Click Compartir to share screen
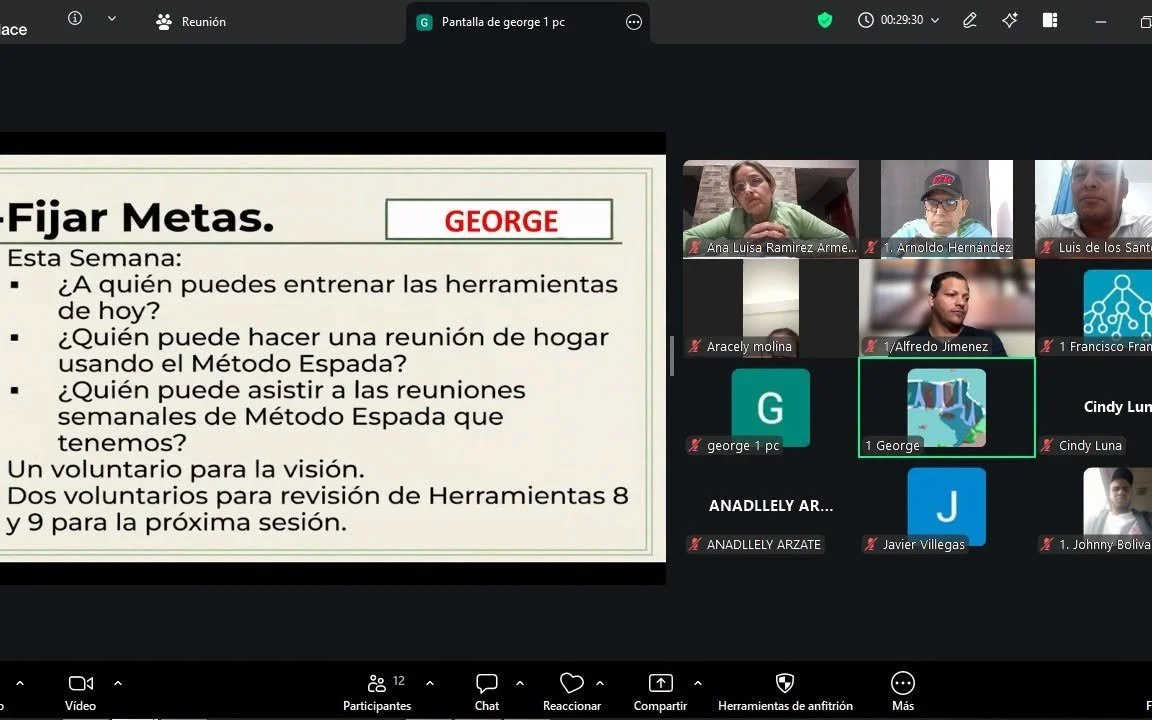The height and width of the screenshot is (720, 1152). [660, 693]
